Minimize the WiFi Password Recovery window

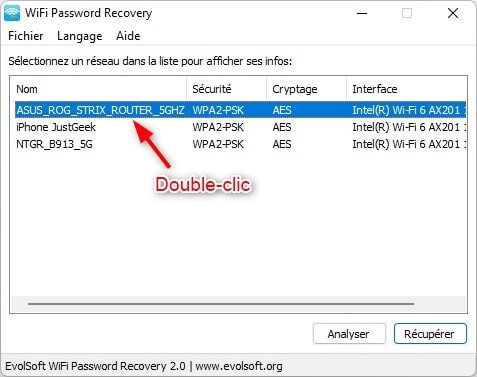pyautogui.click(x=362, y=14)
